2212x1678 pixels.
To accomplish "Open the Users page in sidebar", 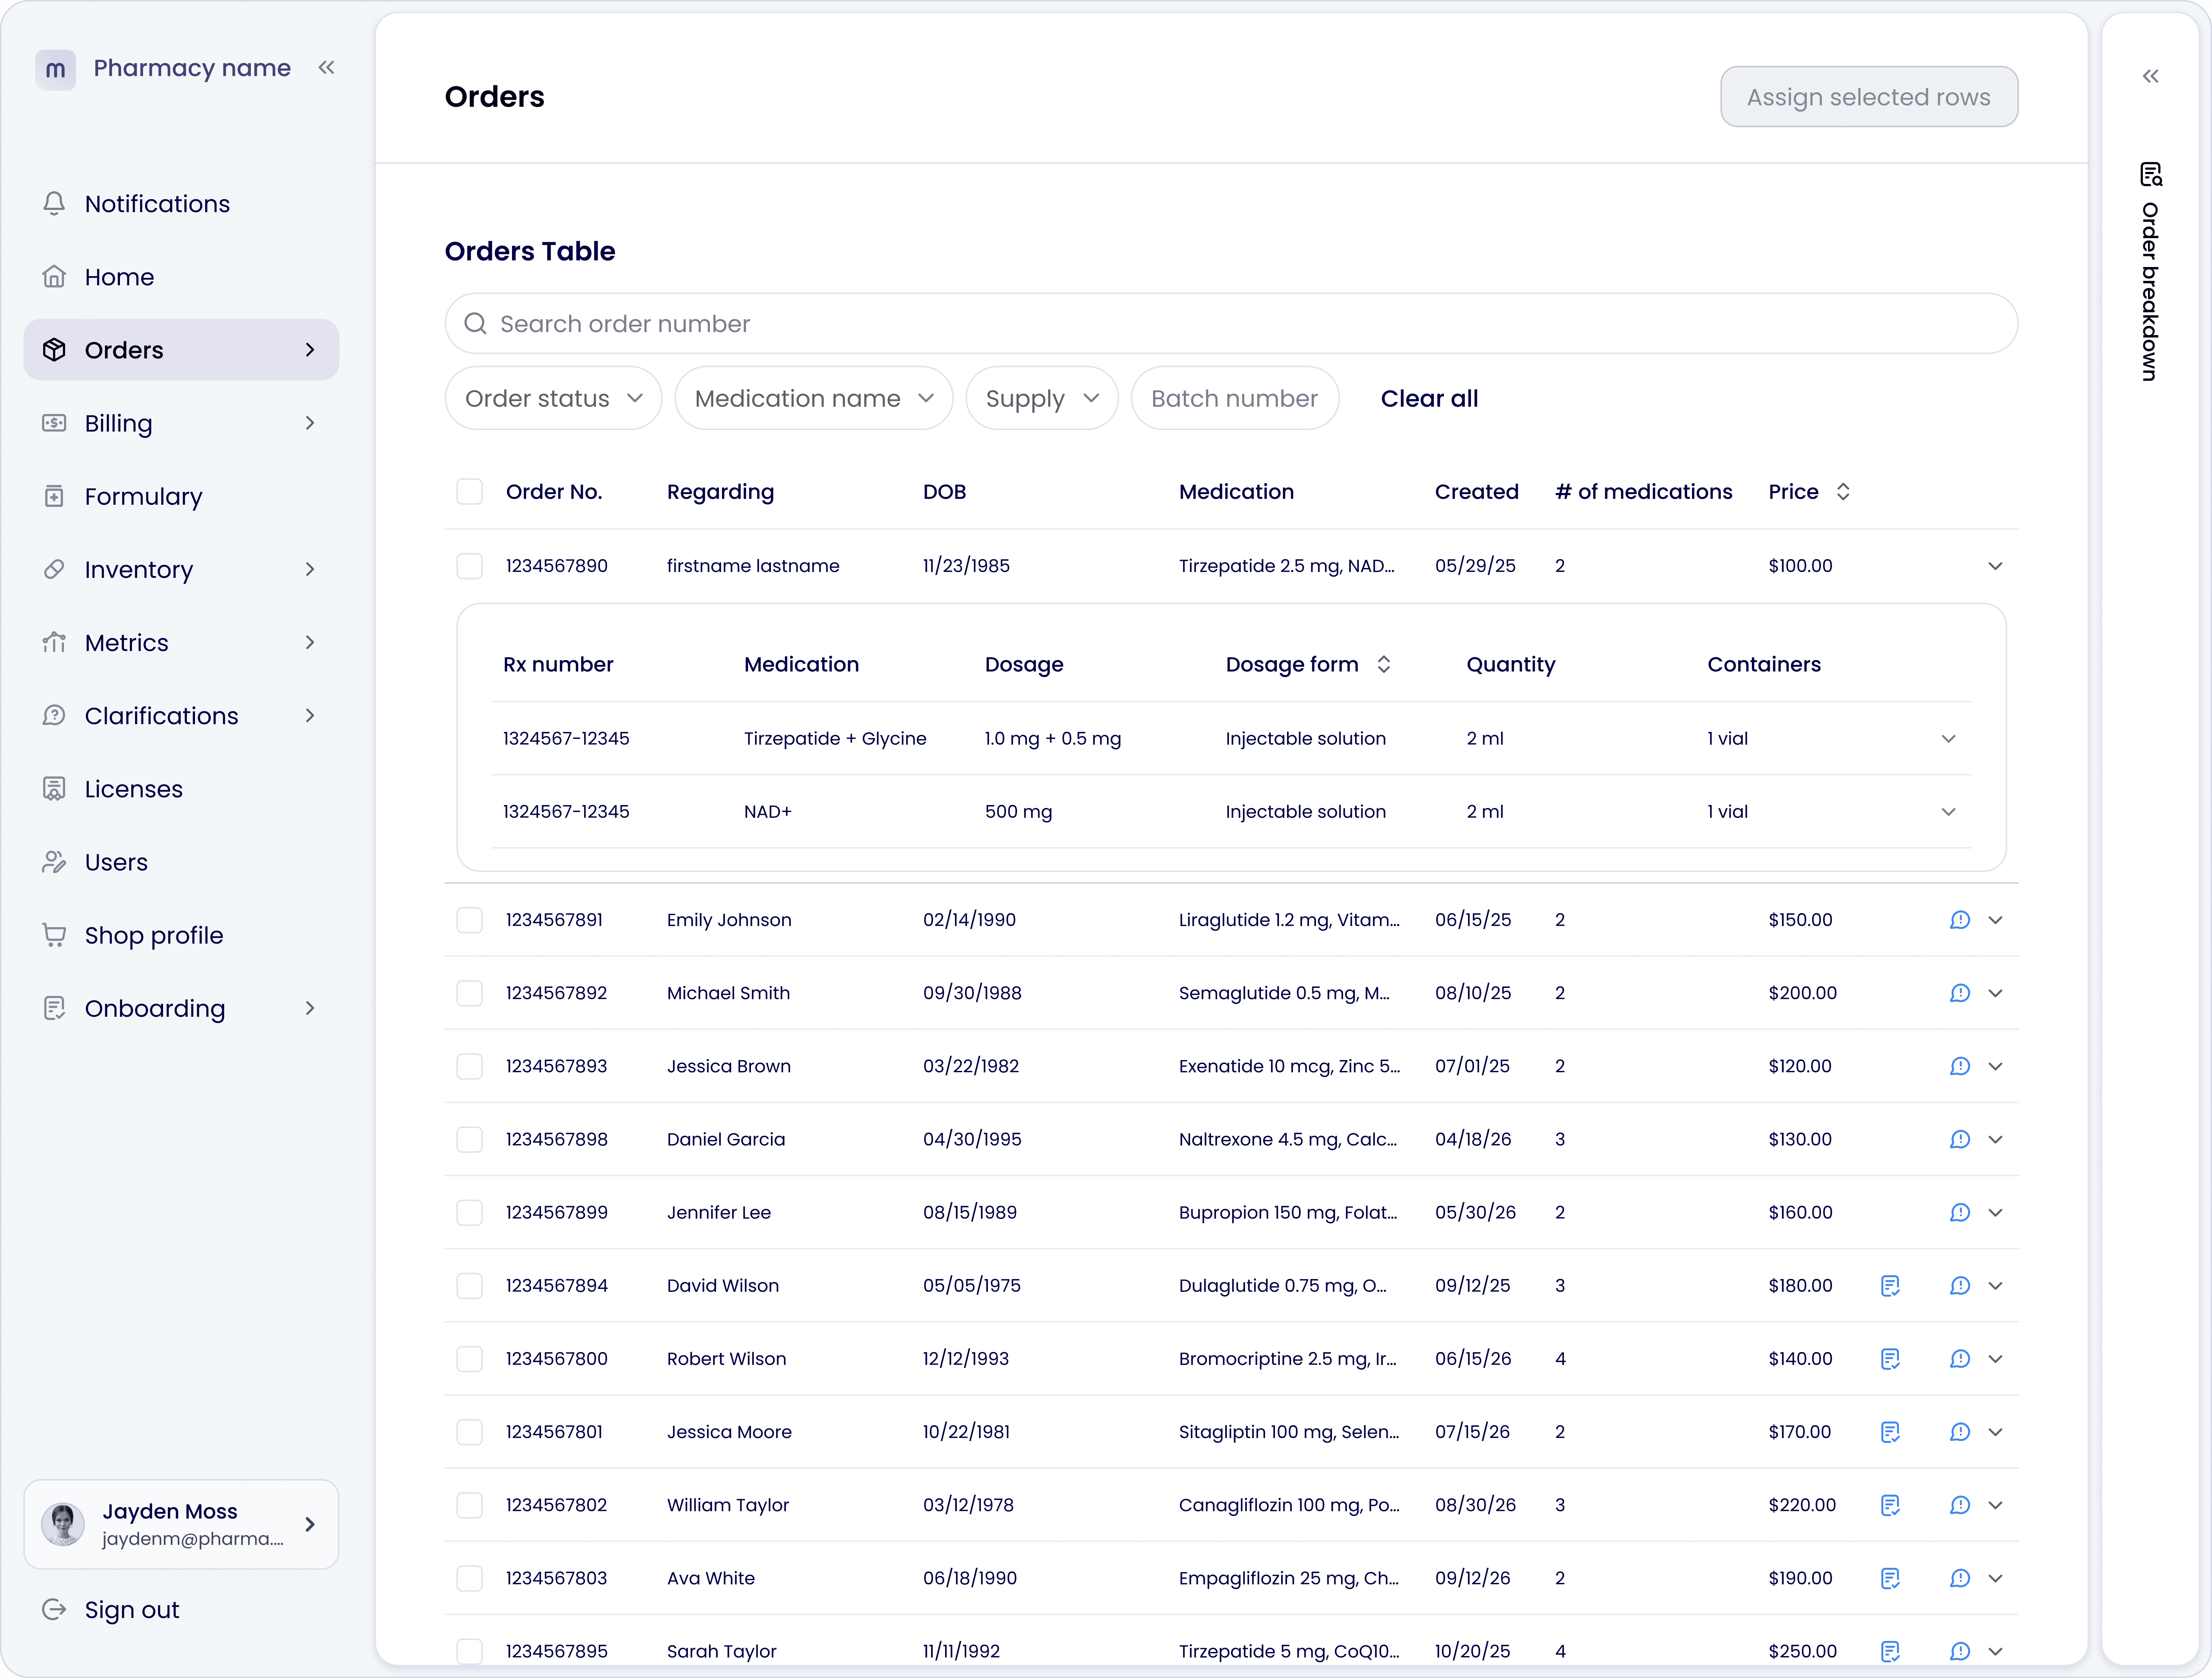I will pyautogui.click(x=181, y=862).
